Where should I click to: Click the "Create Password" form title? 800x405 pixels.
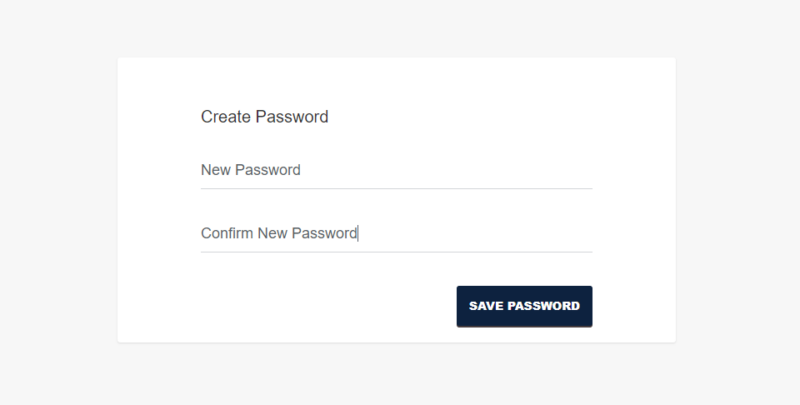click(265, 117)
